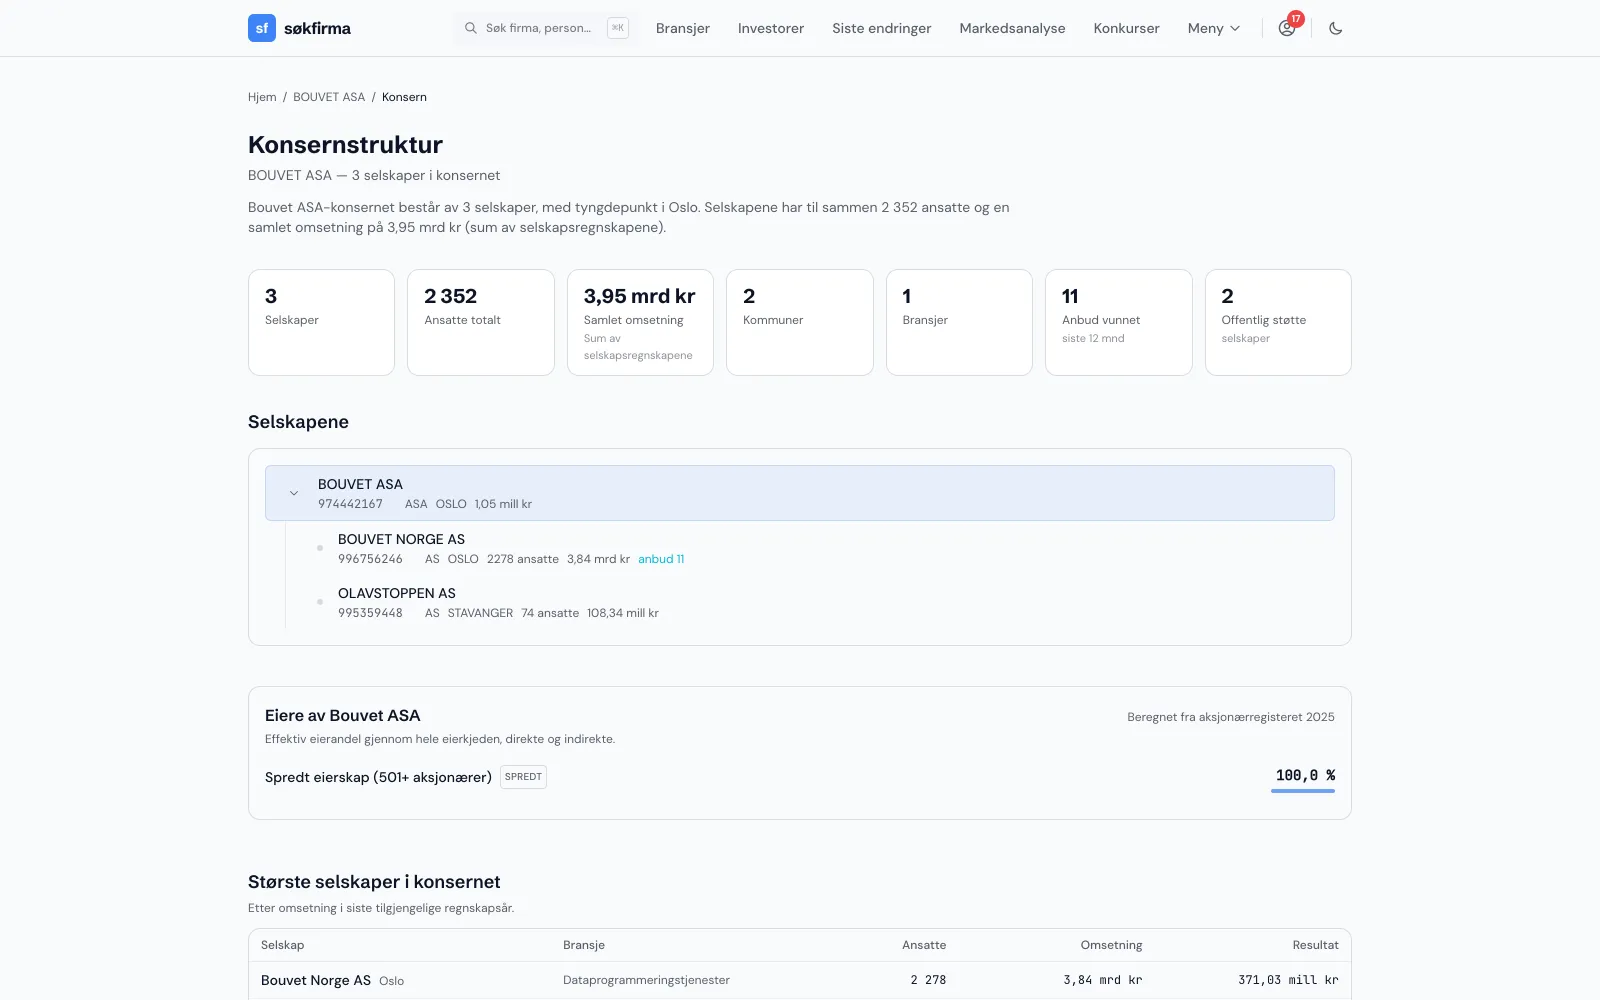The width and height of the screenshot is (1600, 1000).
Task: Click the 3,95 mrd kr Samlet omsetning card
Action: click(640, 322)
